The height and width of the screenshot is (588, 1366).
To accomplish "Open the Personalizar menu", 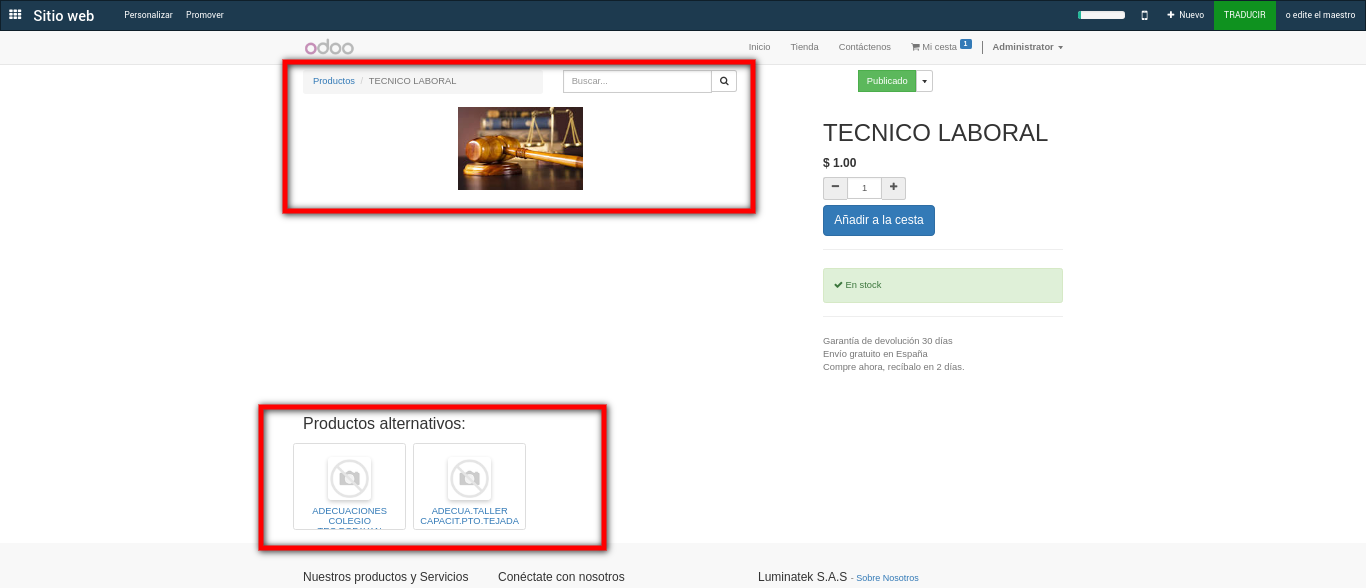I will coord(148,15).
